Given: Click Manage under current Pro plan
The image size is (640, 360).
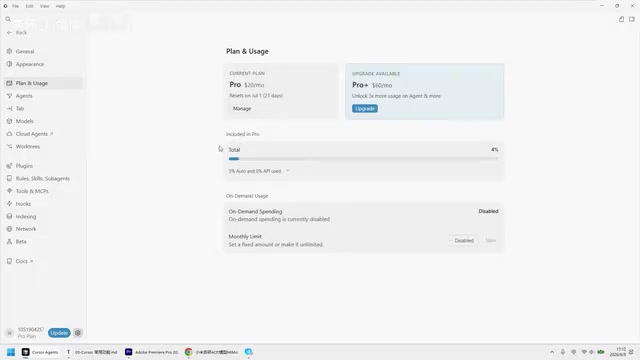Looking at the screenshot, I should coord(242,109).
